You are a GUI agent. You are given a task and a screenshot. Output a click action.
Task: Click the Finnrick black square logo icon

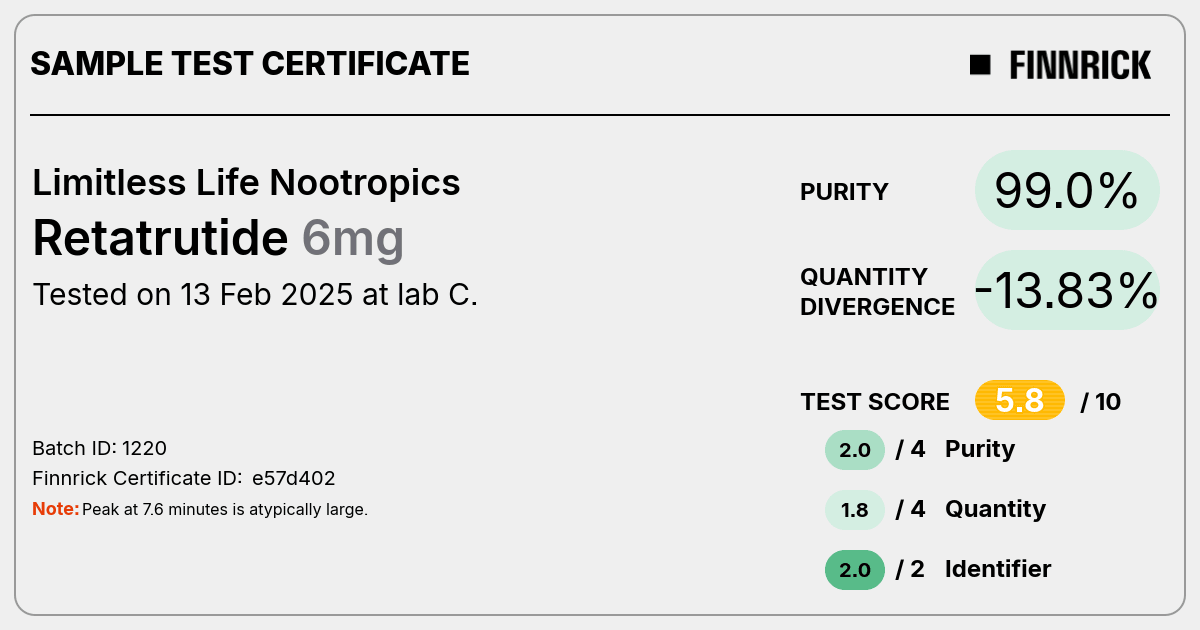[980, 65]
